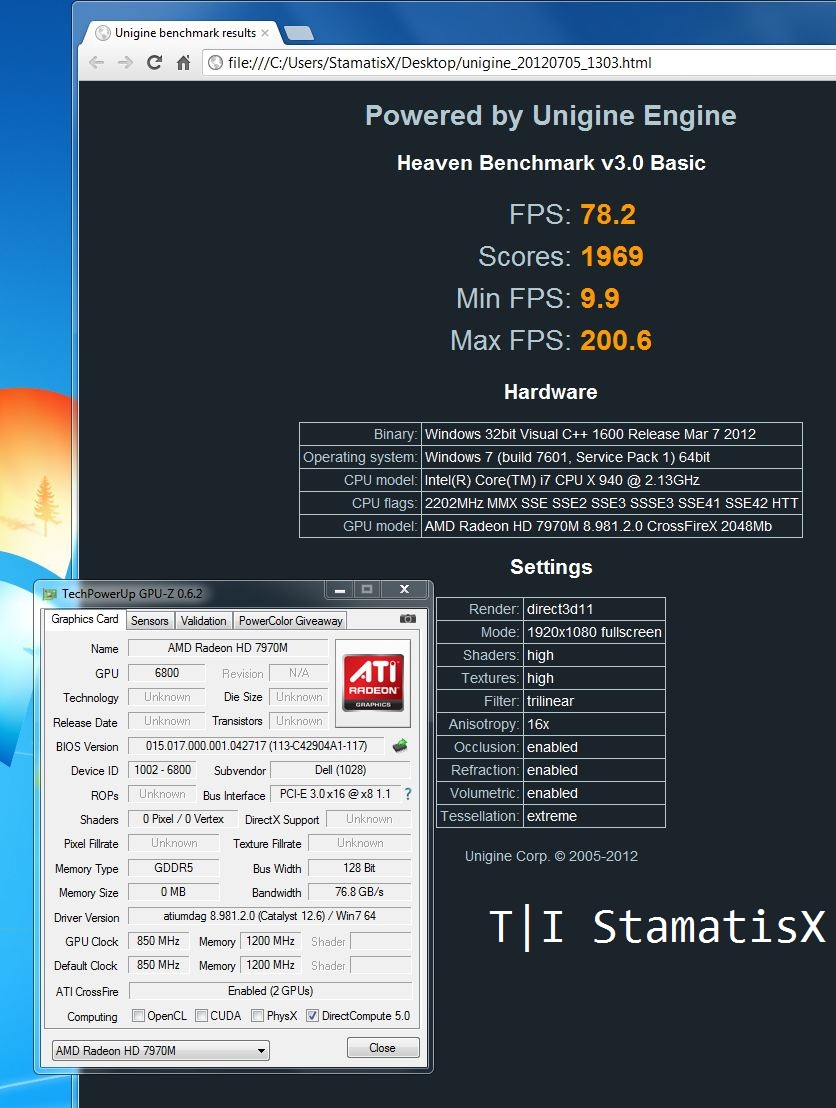Image resolution: width=836 pixels, height=1108 pixels.
Task: Tick the CUDA checkbox
Action: click(201, 1016)
